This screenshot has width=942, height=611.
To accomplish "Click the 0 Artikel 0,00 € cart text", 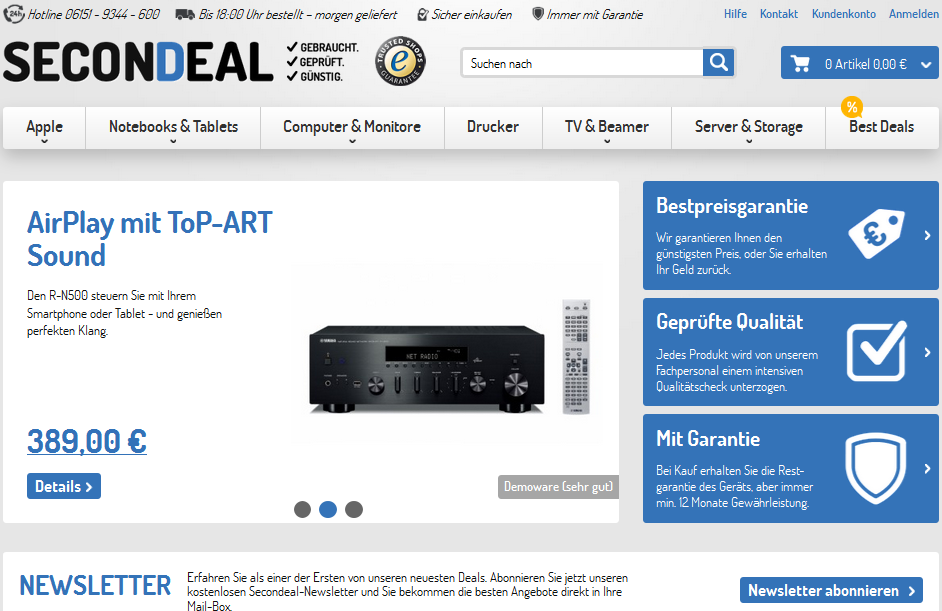I will tap(866, 64).
